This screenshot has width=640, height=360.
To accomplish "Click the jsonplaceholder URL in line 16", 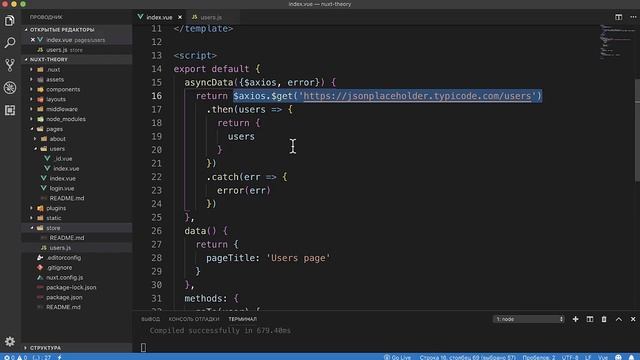I will (x=418, y=96).
